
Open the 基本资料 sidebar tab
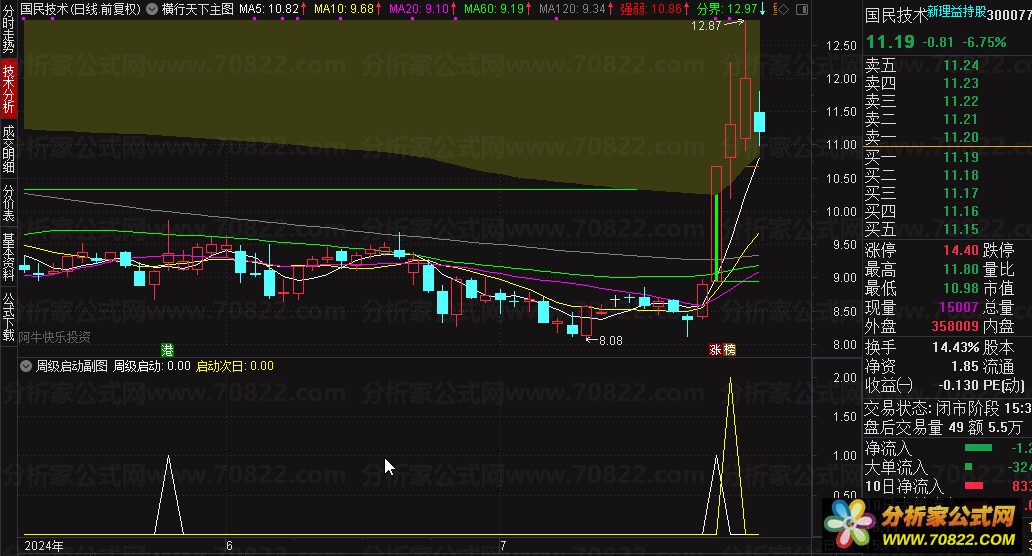point(9,256)
